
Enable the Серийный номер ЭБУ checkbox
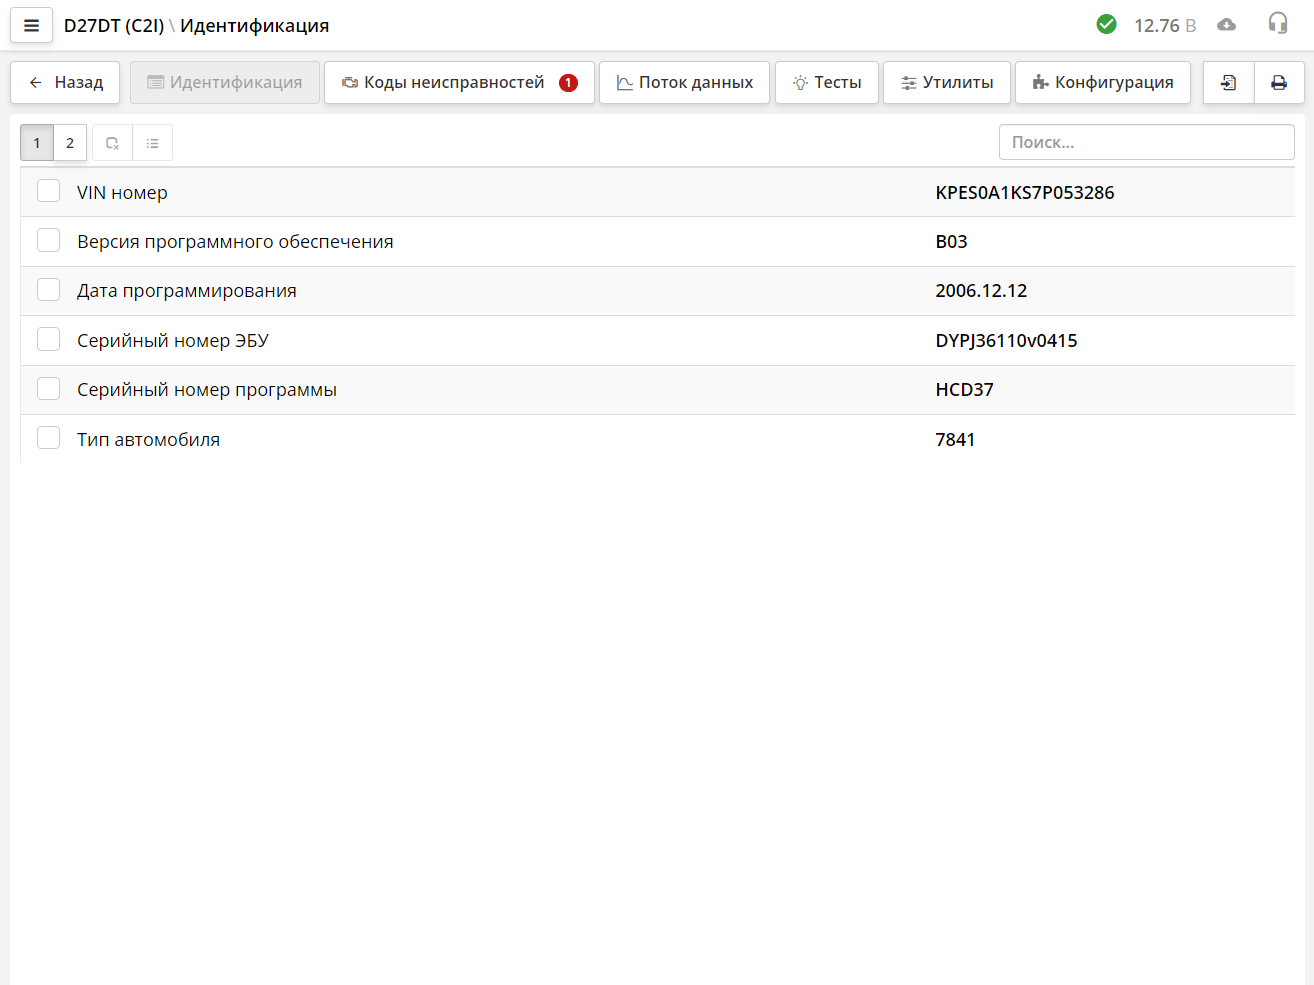pos(49,340)
